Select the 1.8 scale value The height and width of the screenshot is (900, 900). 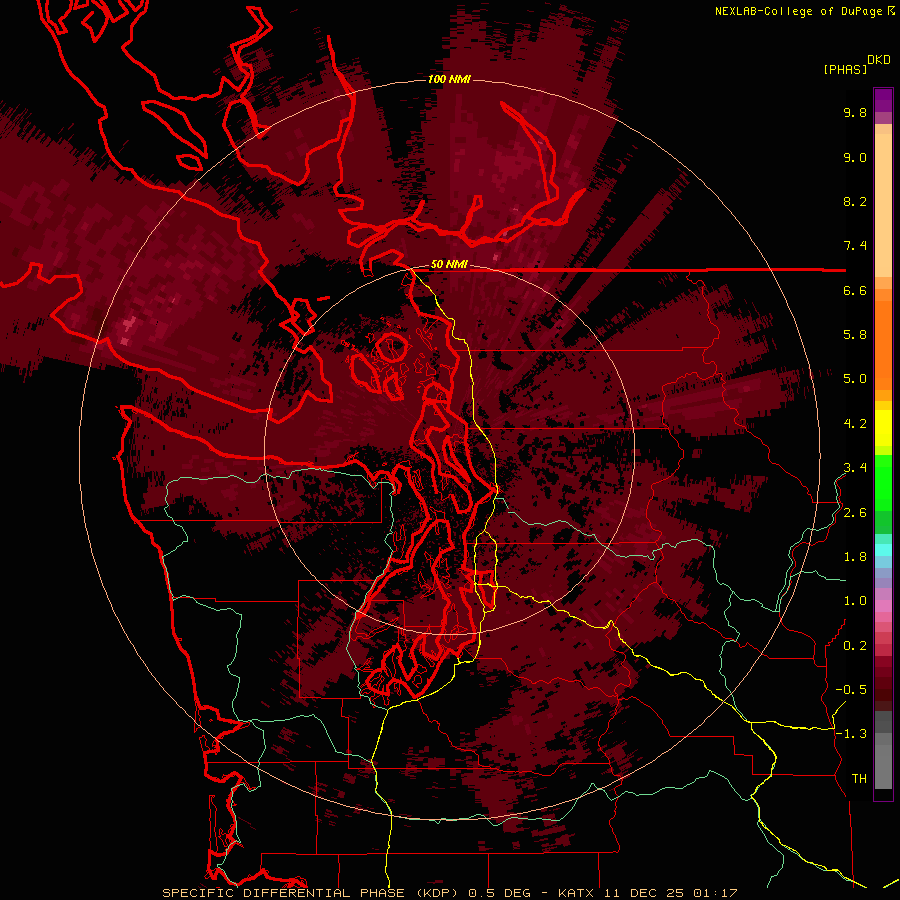(855, 557)
